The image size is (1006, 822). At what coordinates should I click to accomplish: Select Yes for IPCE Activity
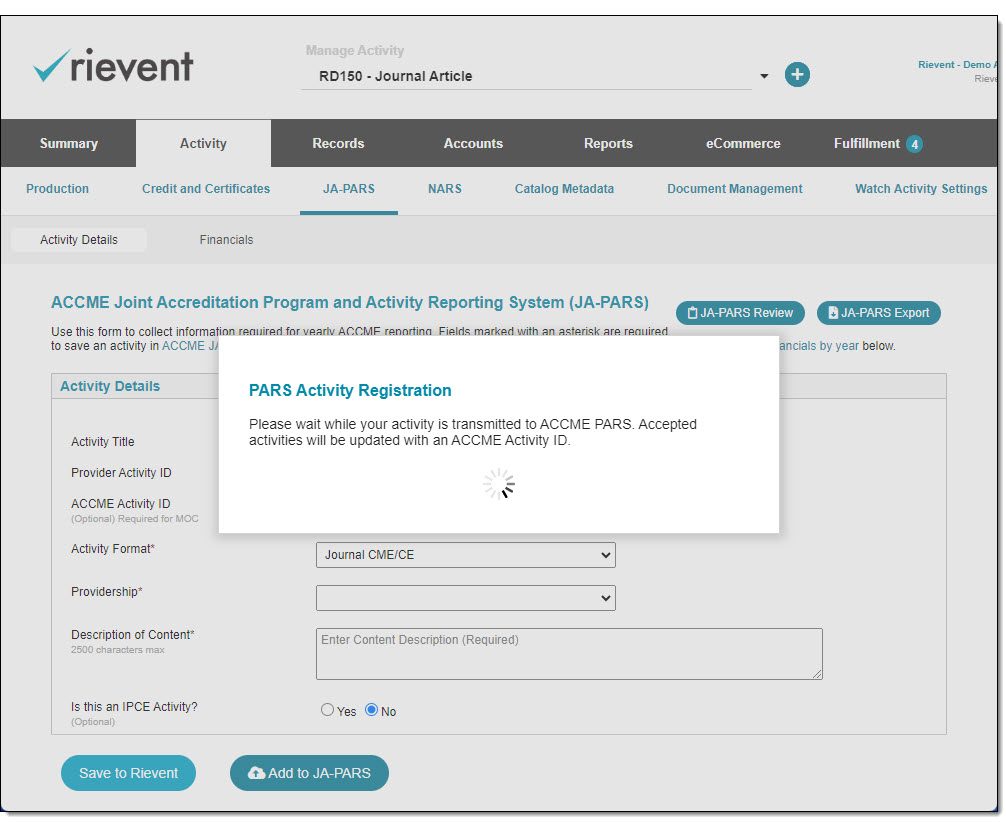click(327, 710)
